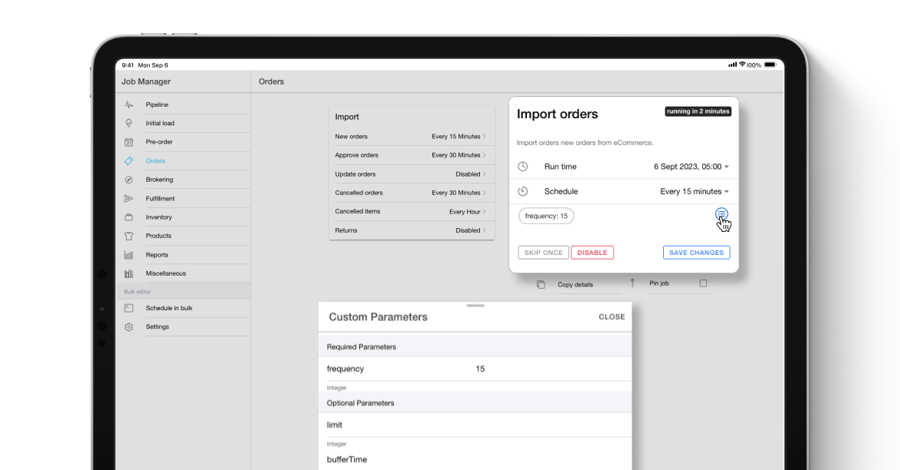Click the Initial load lightbulb icon

pyautogui.click(x=128, y=123)
